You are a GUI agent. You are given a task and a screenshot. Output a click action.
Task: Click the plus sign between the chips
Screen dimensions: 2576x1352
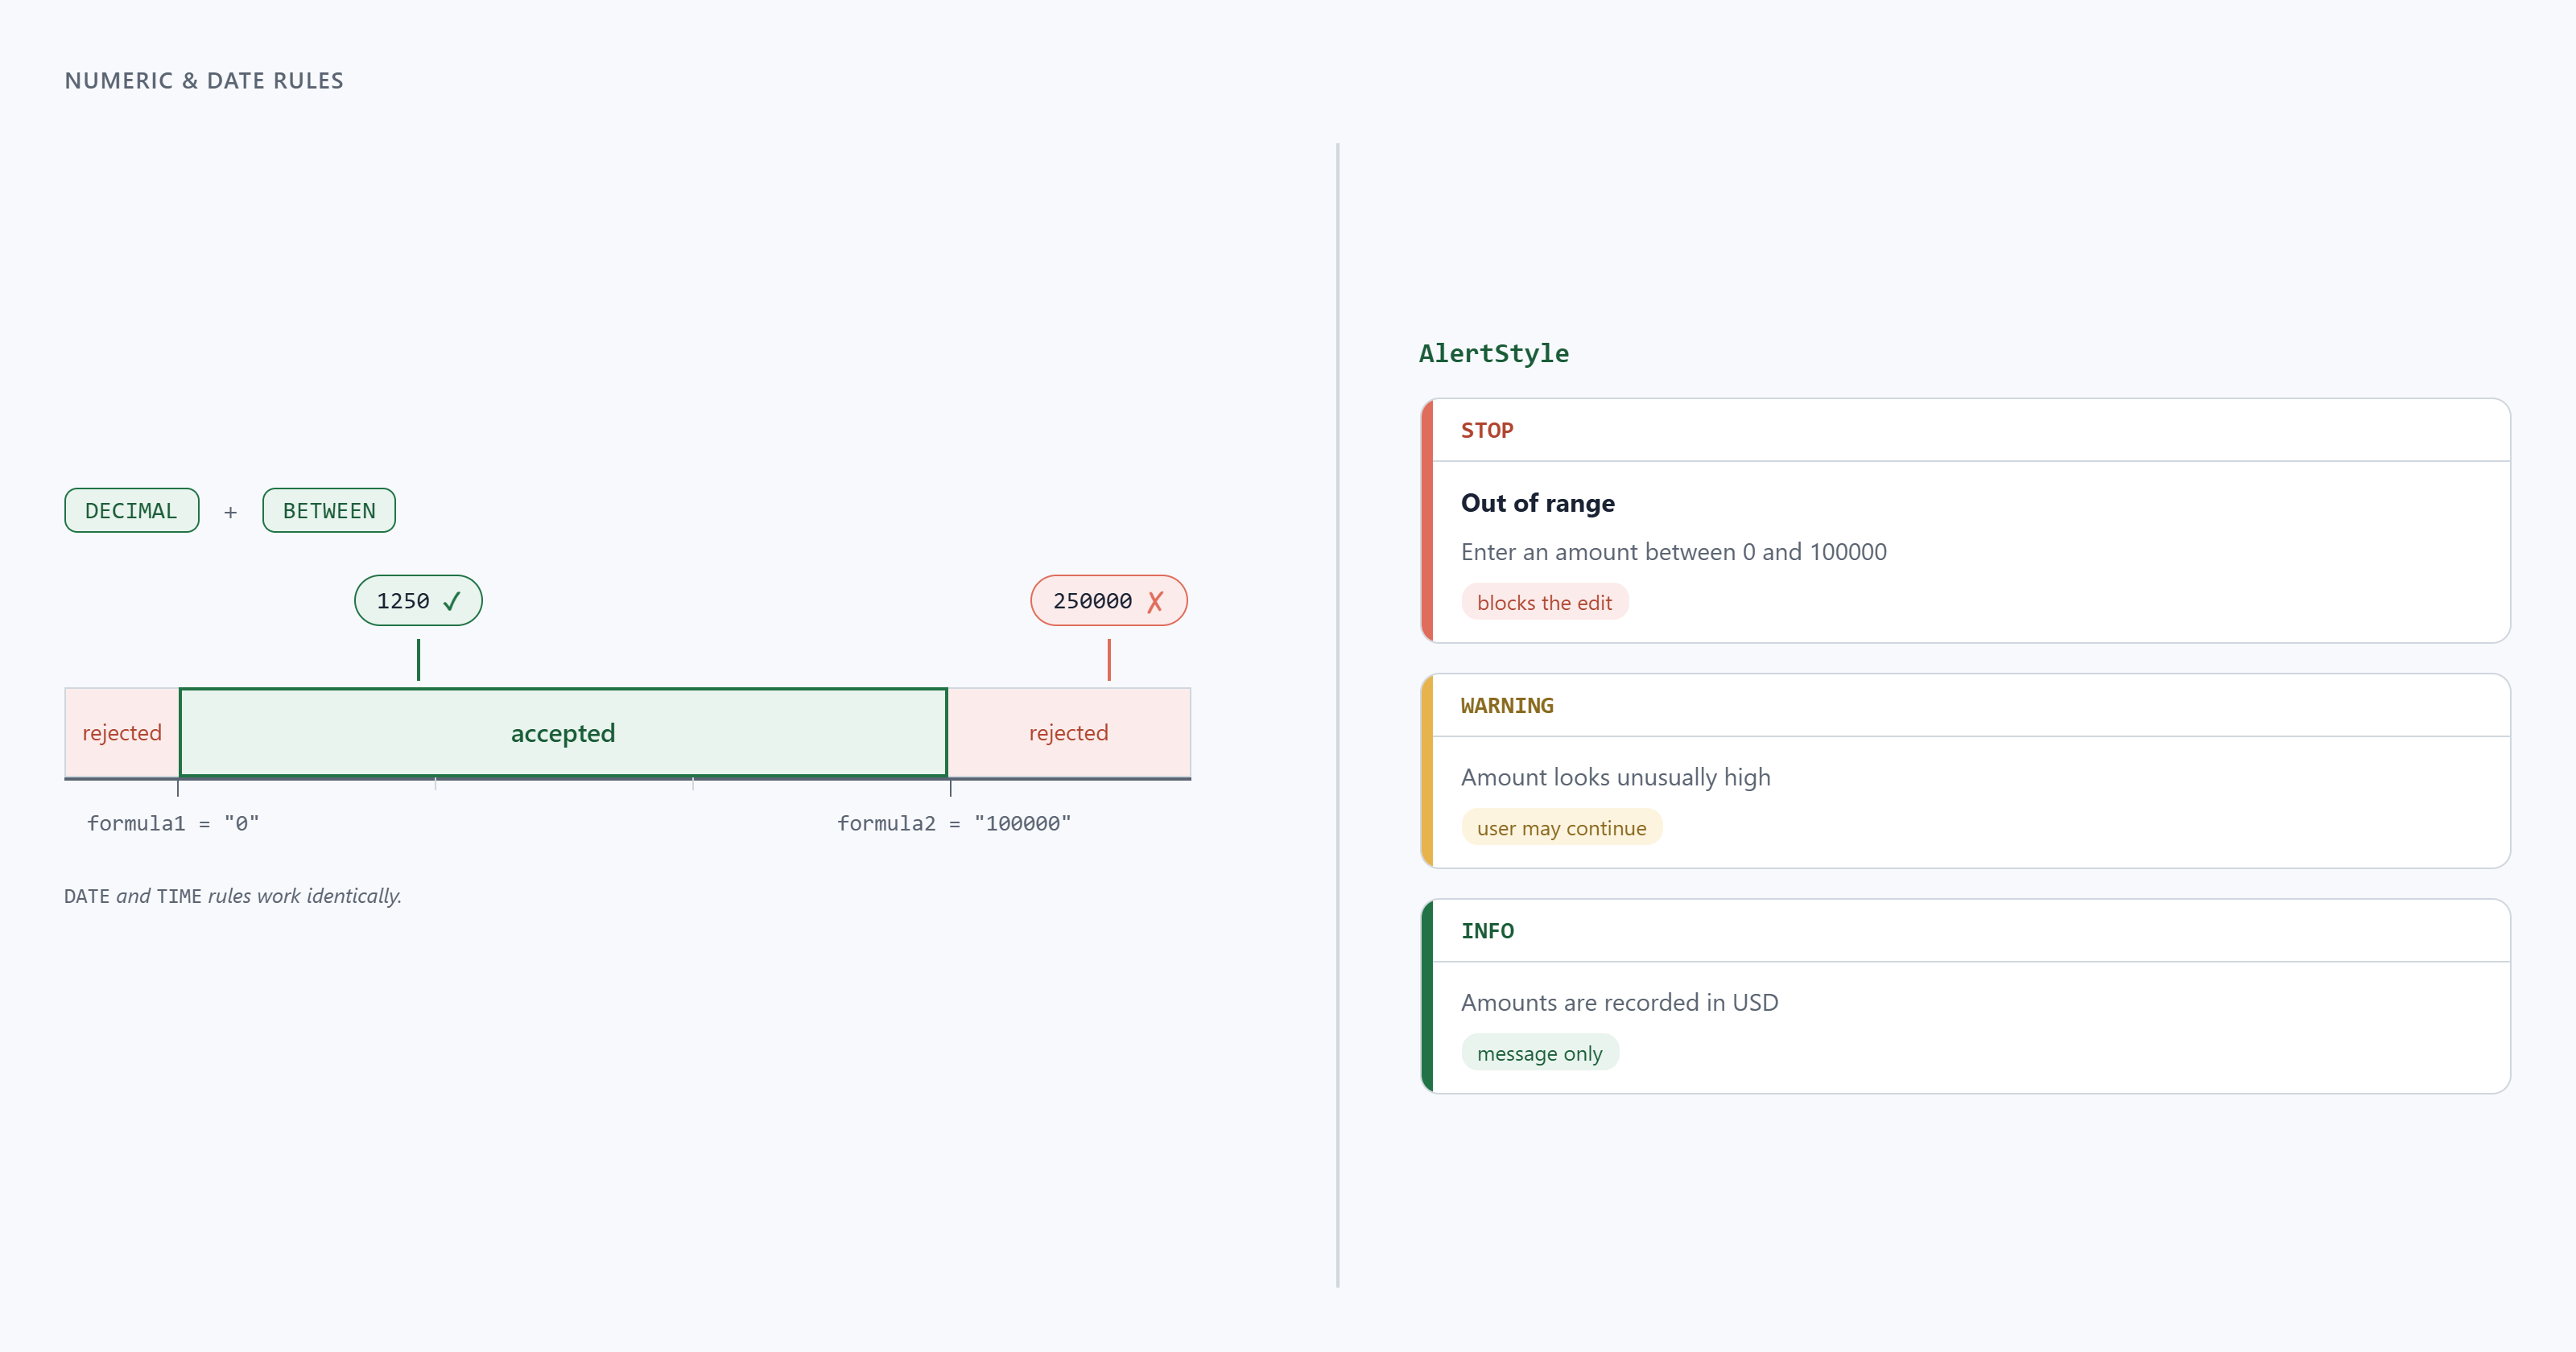[x=230, y=512]
